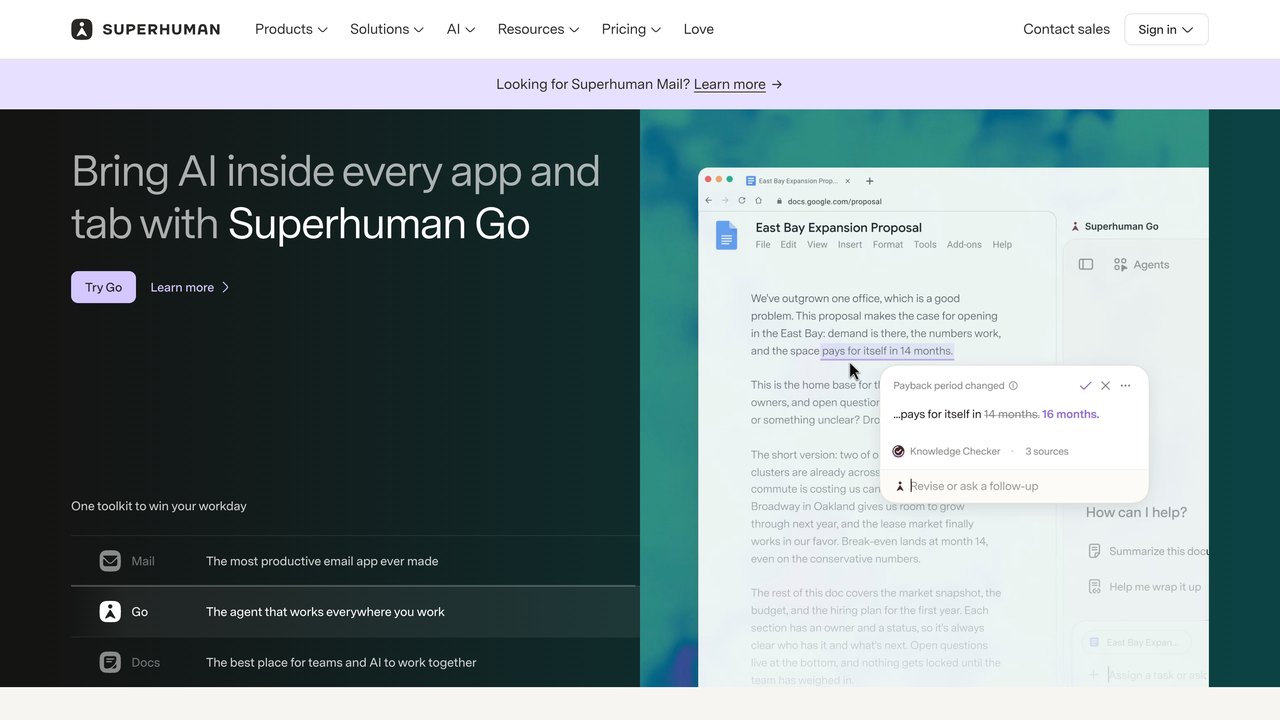
Task: Follow the Learn more Superhuman Mail link
Action: pyautogui.click(x=730, y=84)
